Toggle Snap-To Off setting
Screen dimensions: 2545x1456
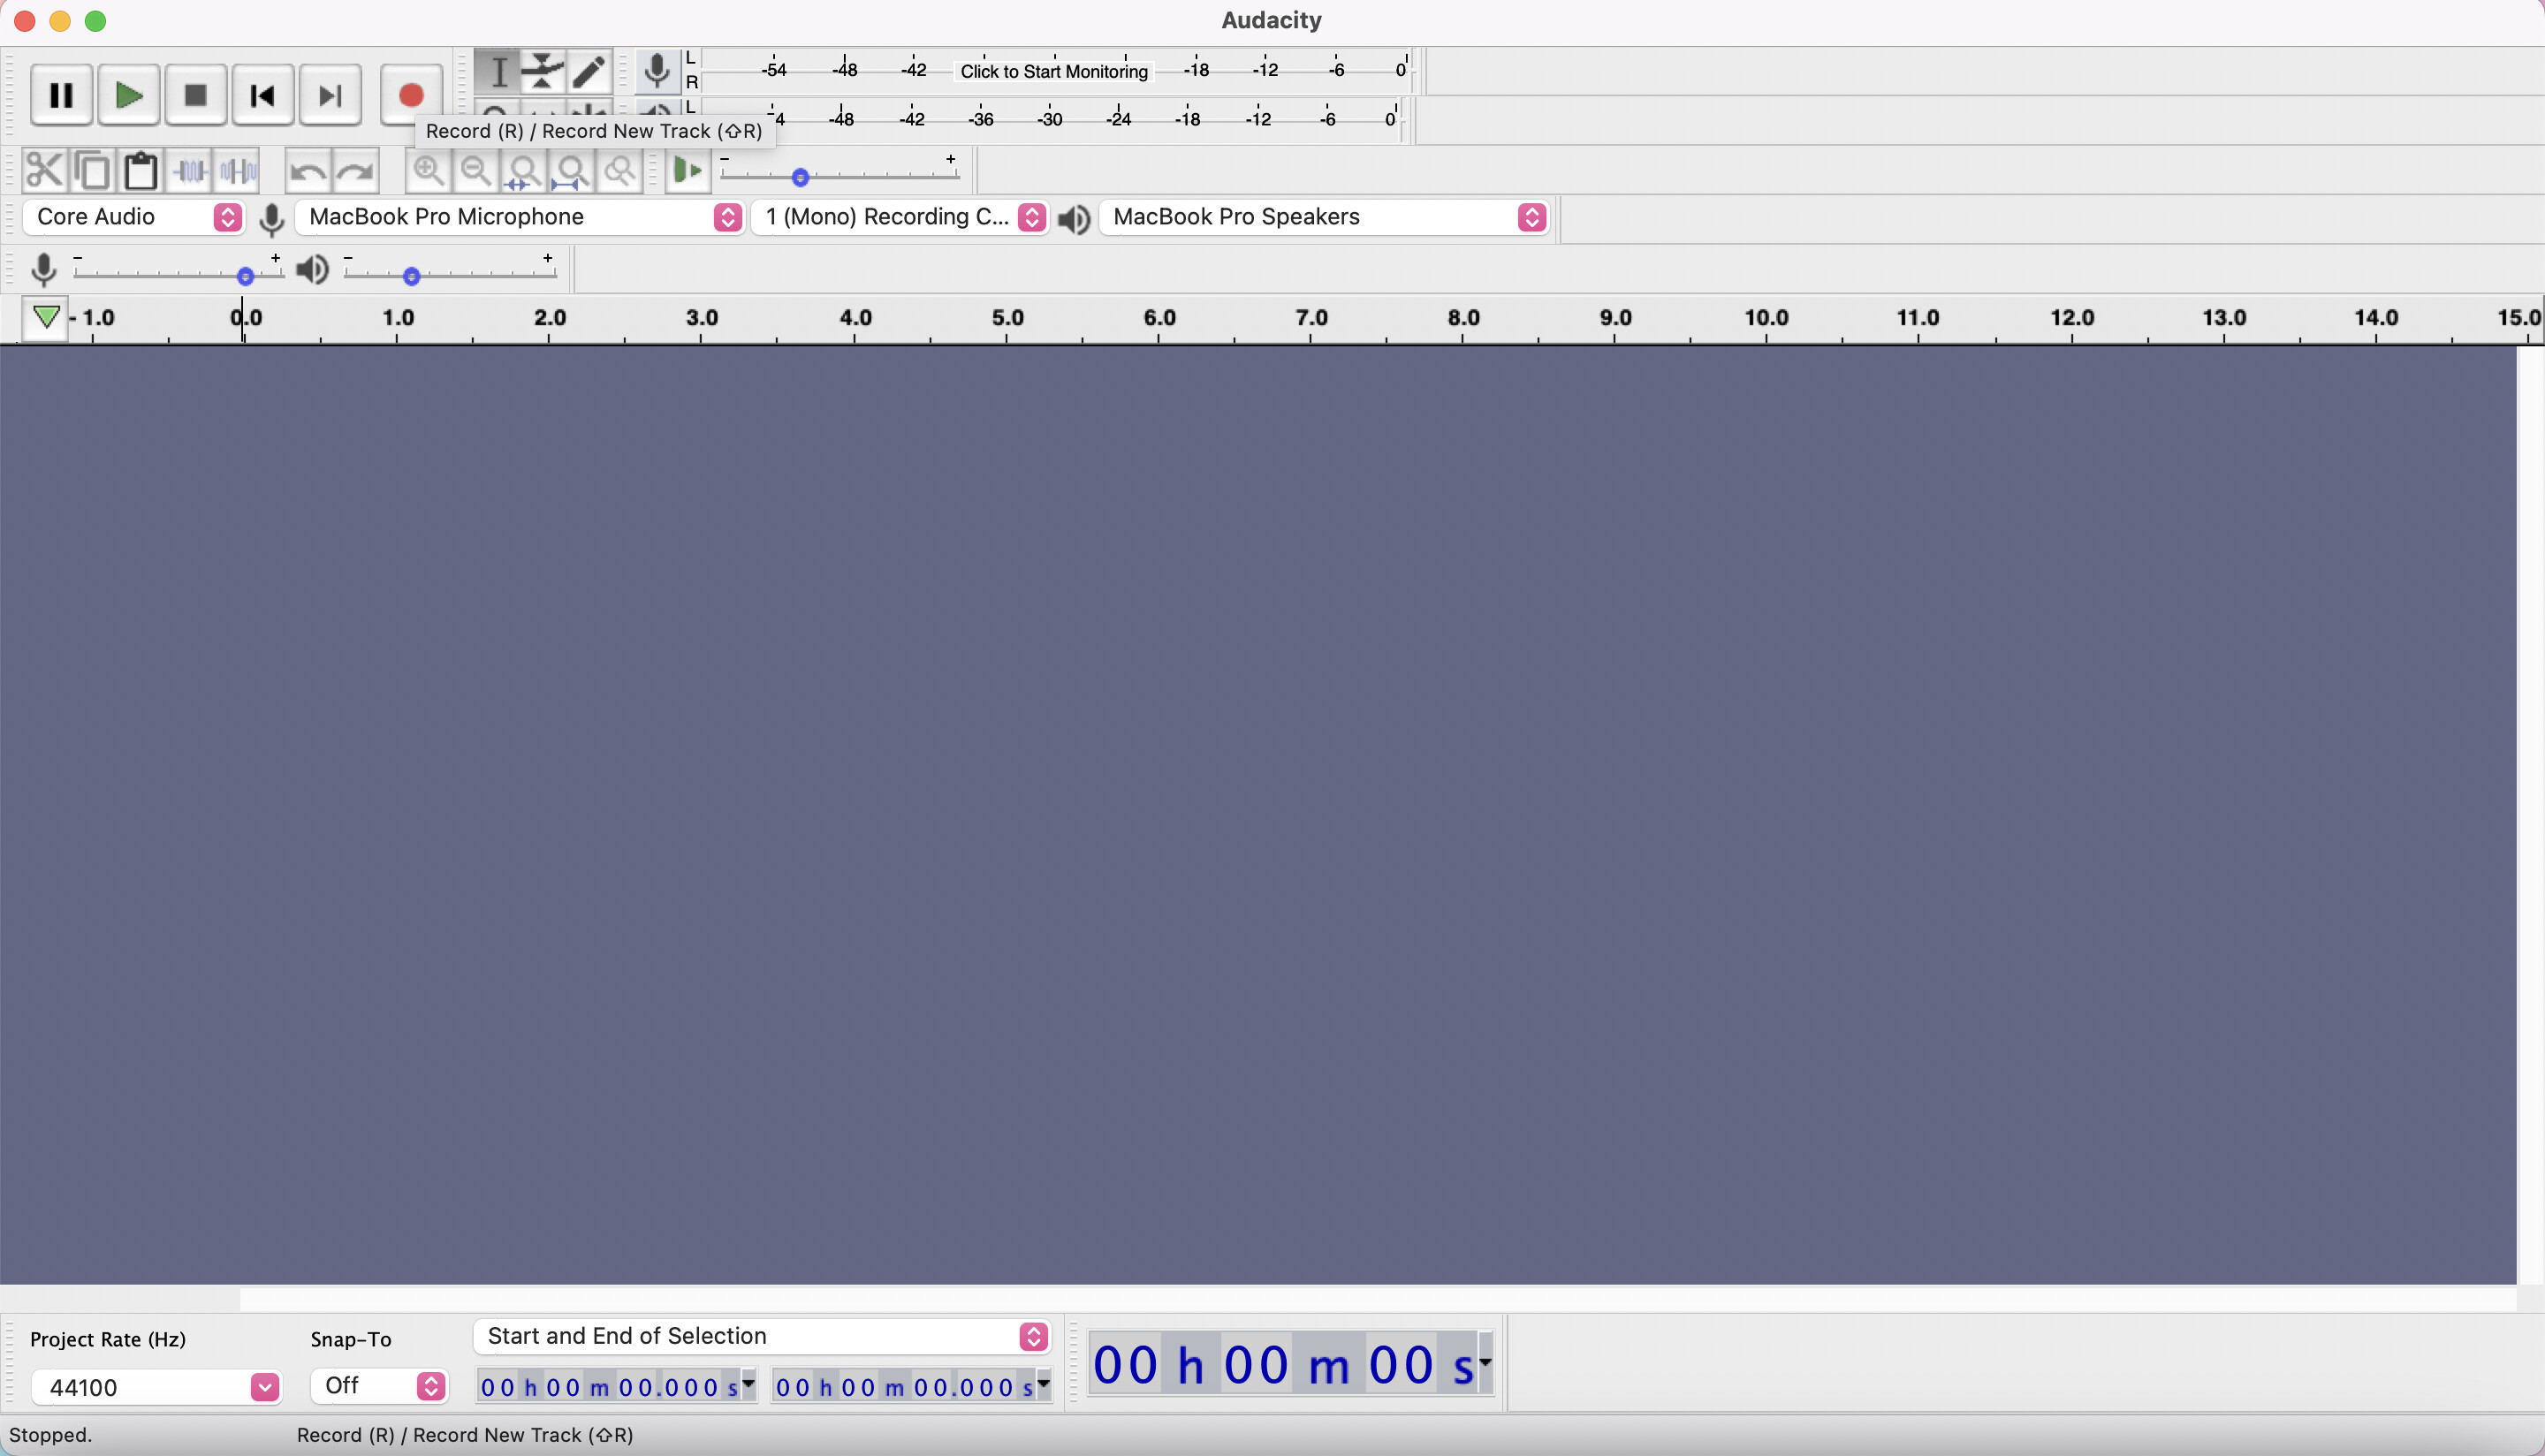tap(374, 1384)
